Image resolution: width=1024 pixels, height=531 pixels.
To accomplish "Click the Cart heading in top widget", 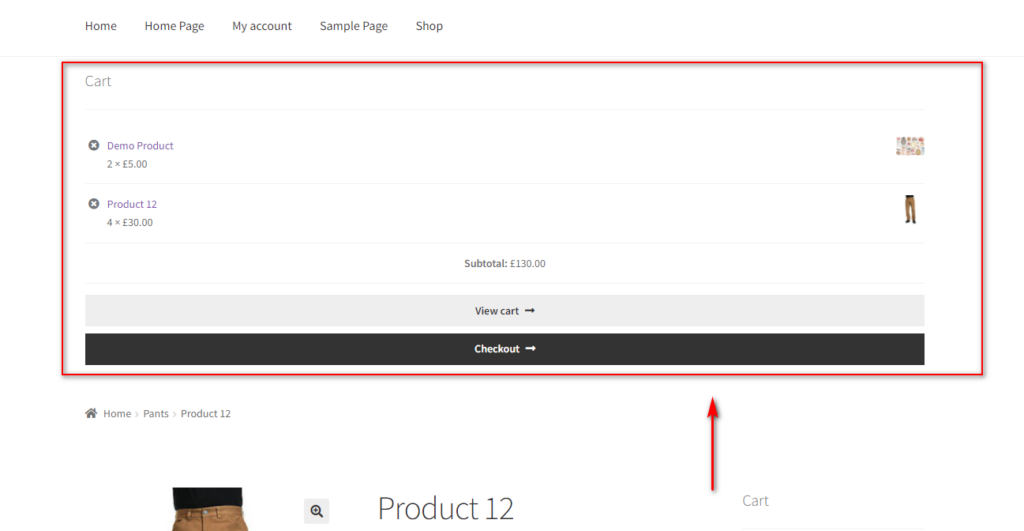I will coord(98,81).
